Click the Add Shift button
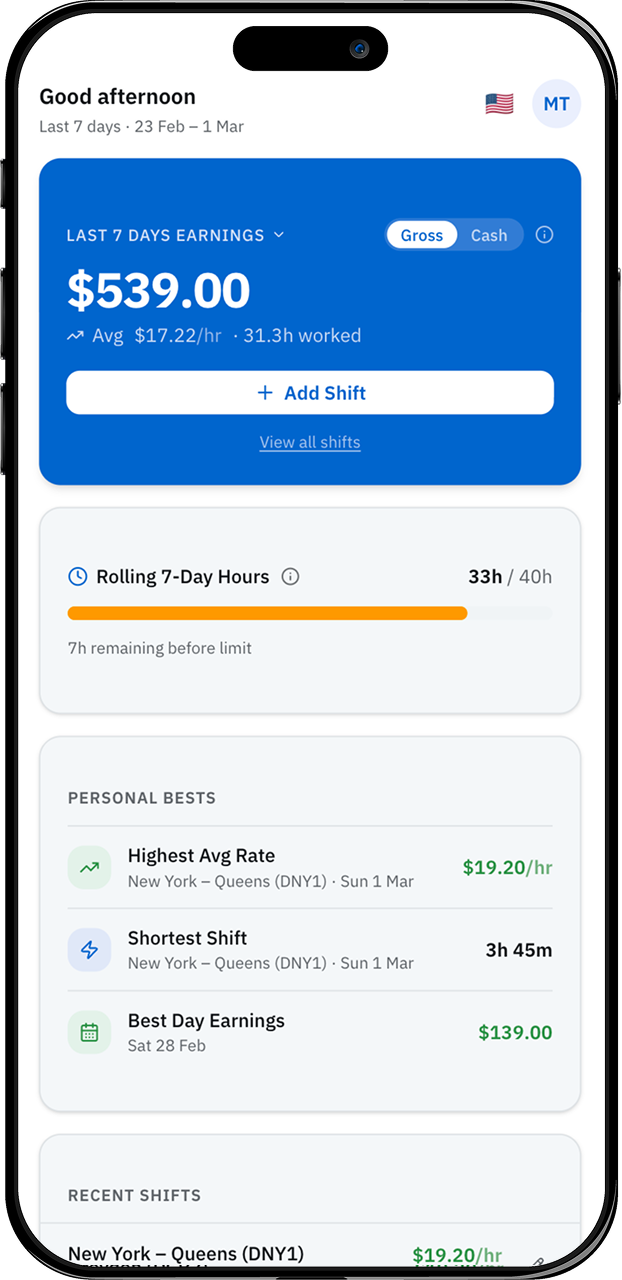The width and height of the screenshot is (622, 1280). pyautogui.click(x=310, y=392)
